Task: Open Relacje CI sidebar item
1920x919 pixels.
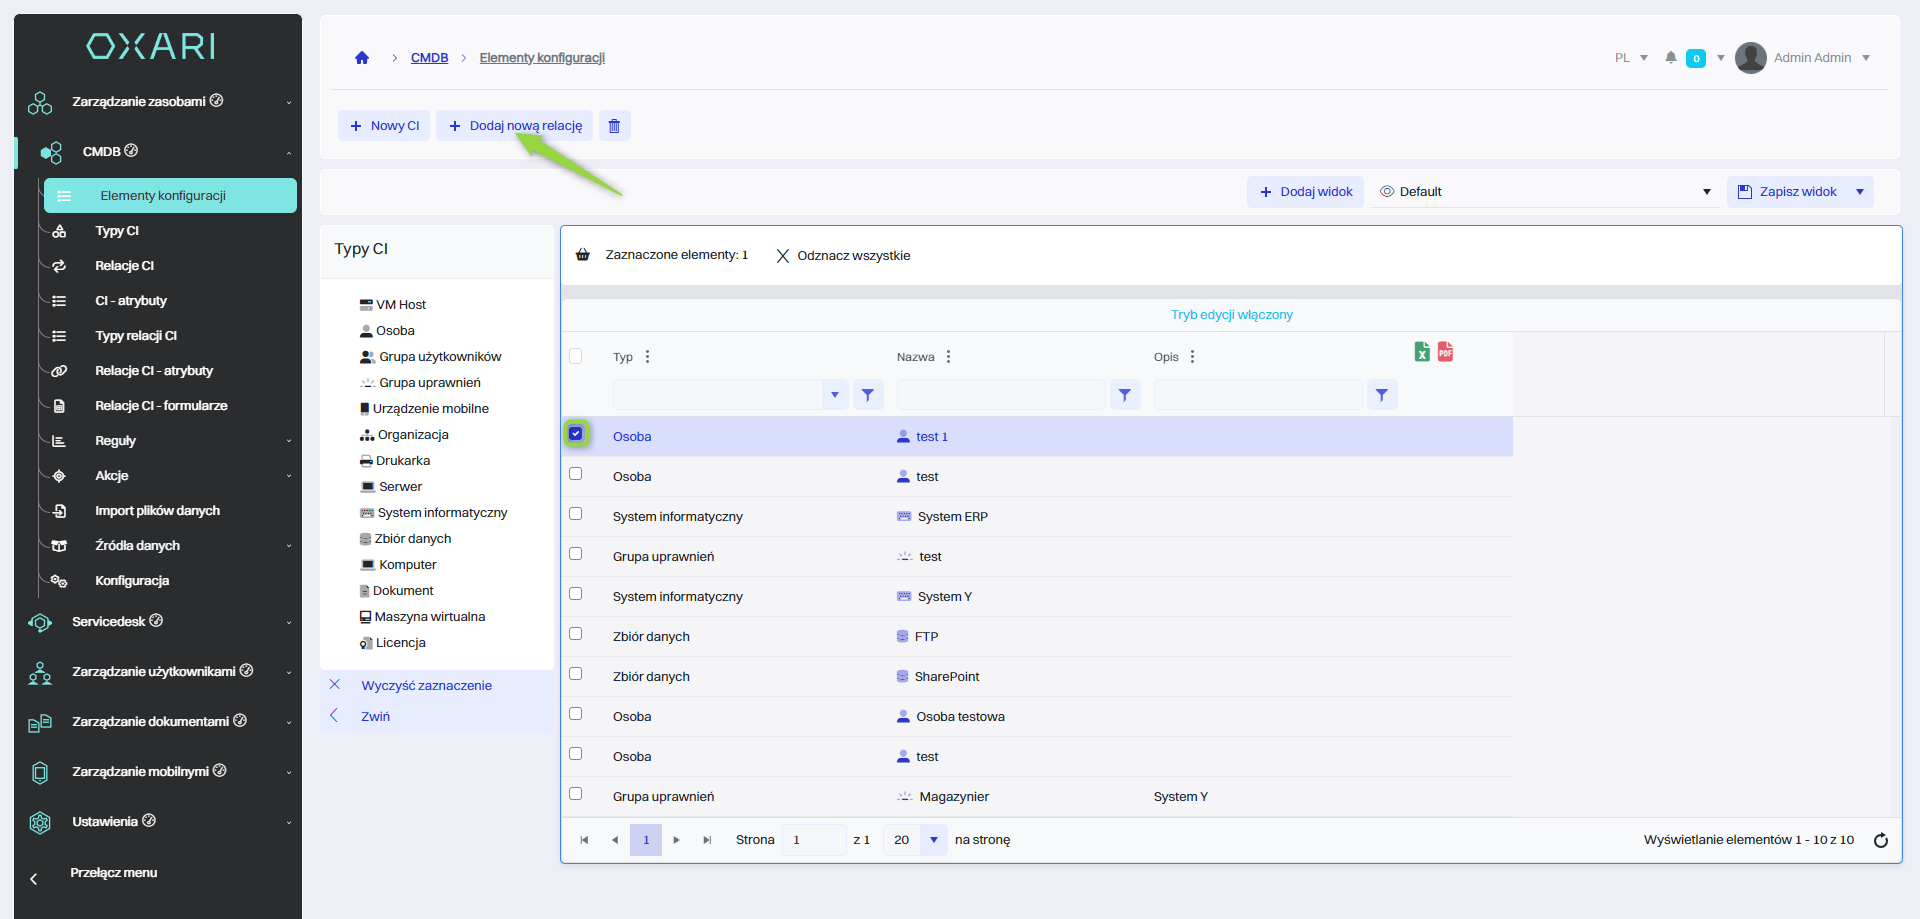Action: (124, 266)
